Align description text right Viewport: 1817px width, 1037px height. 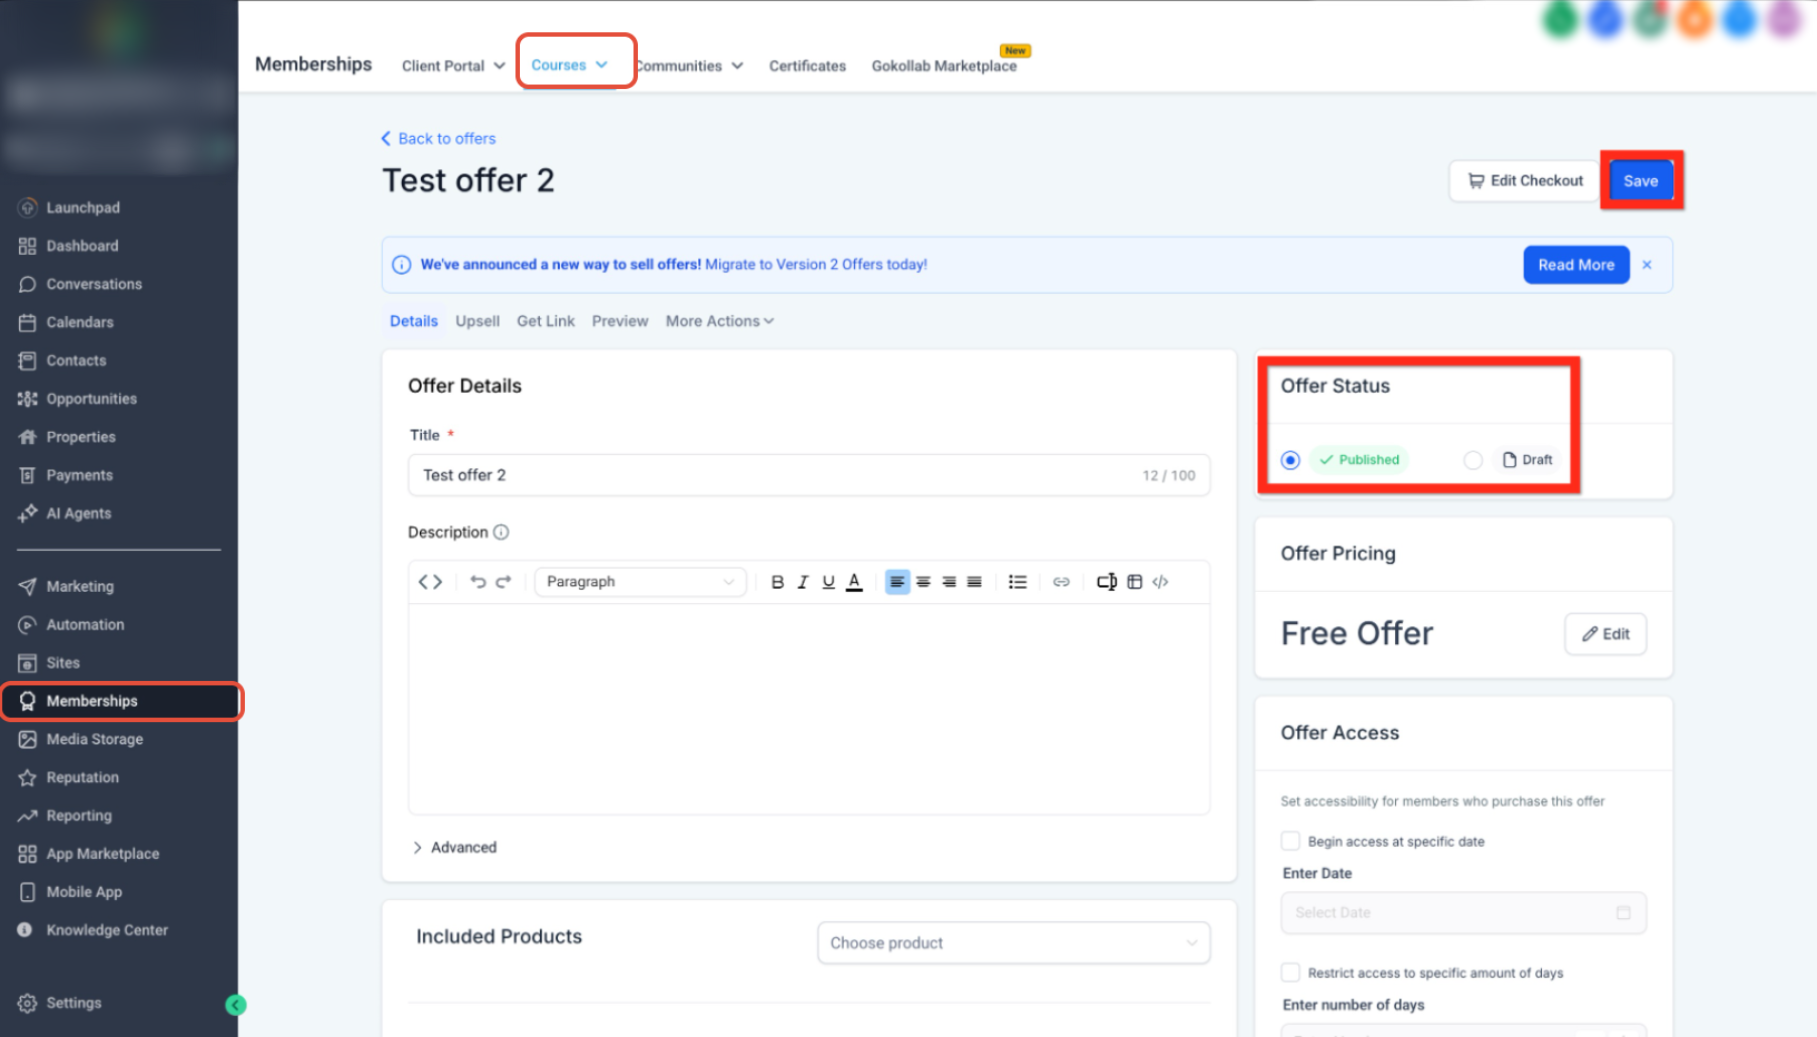pos(949,582)
